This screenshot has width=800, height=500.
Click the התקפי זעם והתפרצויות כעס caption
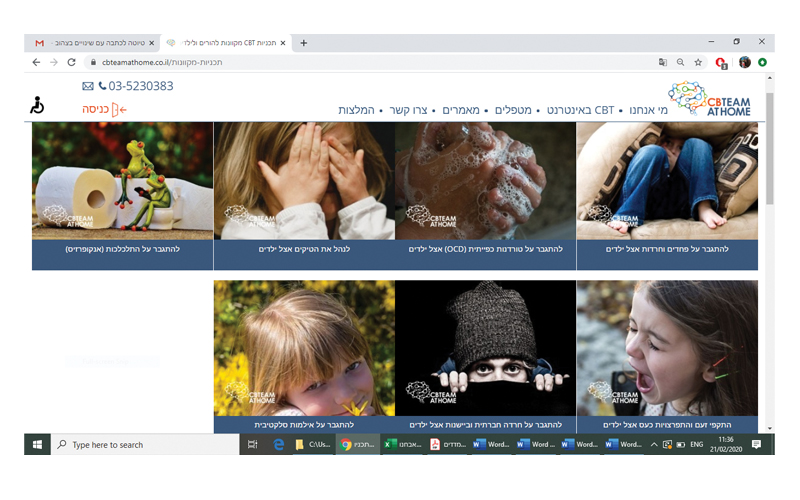pyautogui.click(x=667, y=424)
